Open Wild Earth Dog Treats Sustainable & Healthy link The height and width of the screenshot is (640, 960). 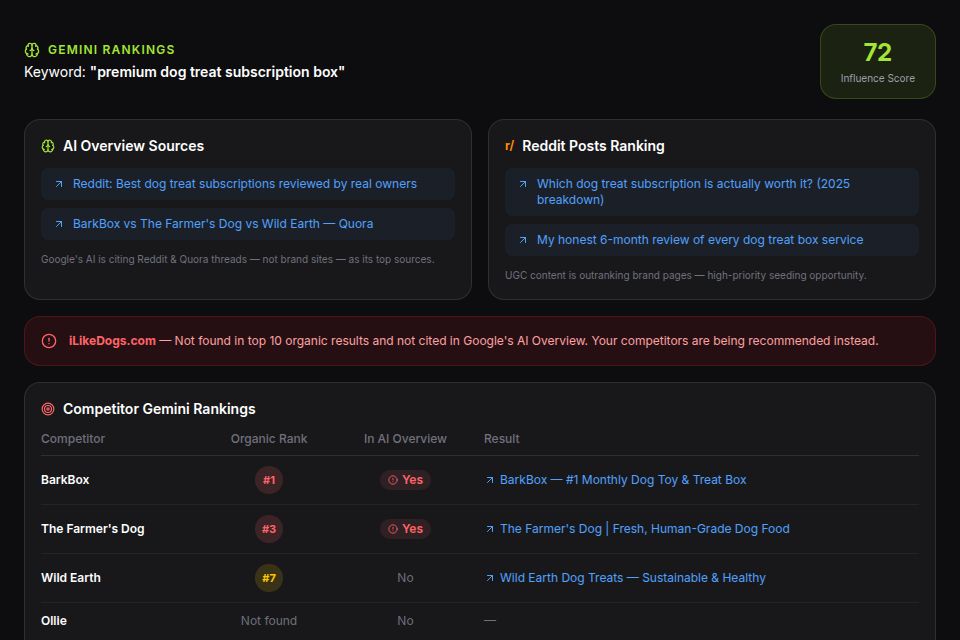point(632,578)
